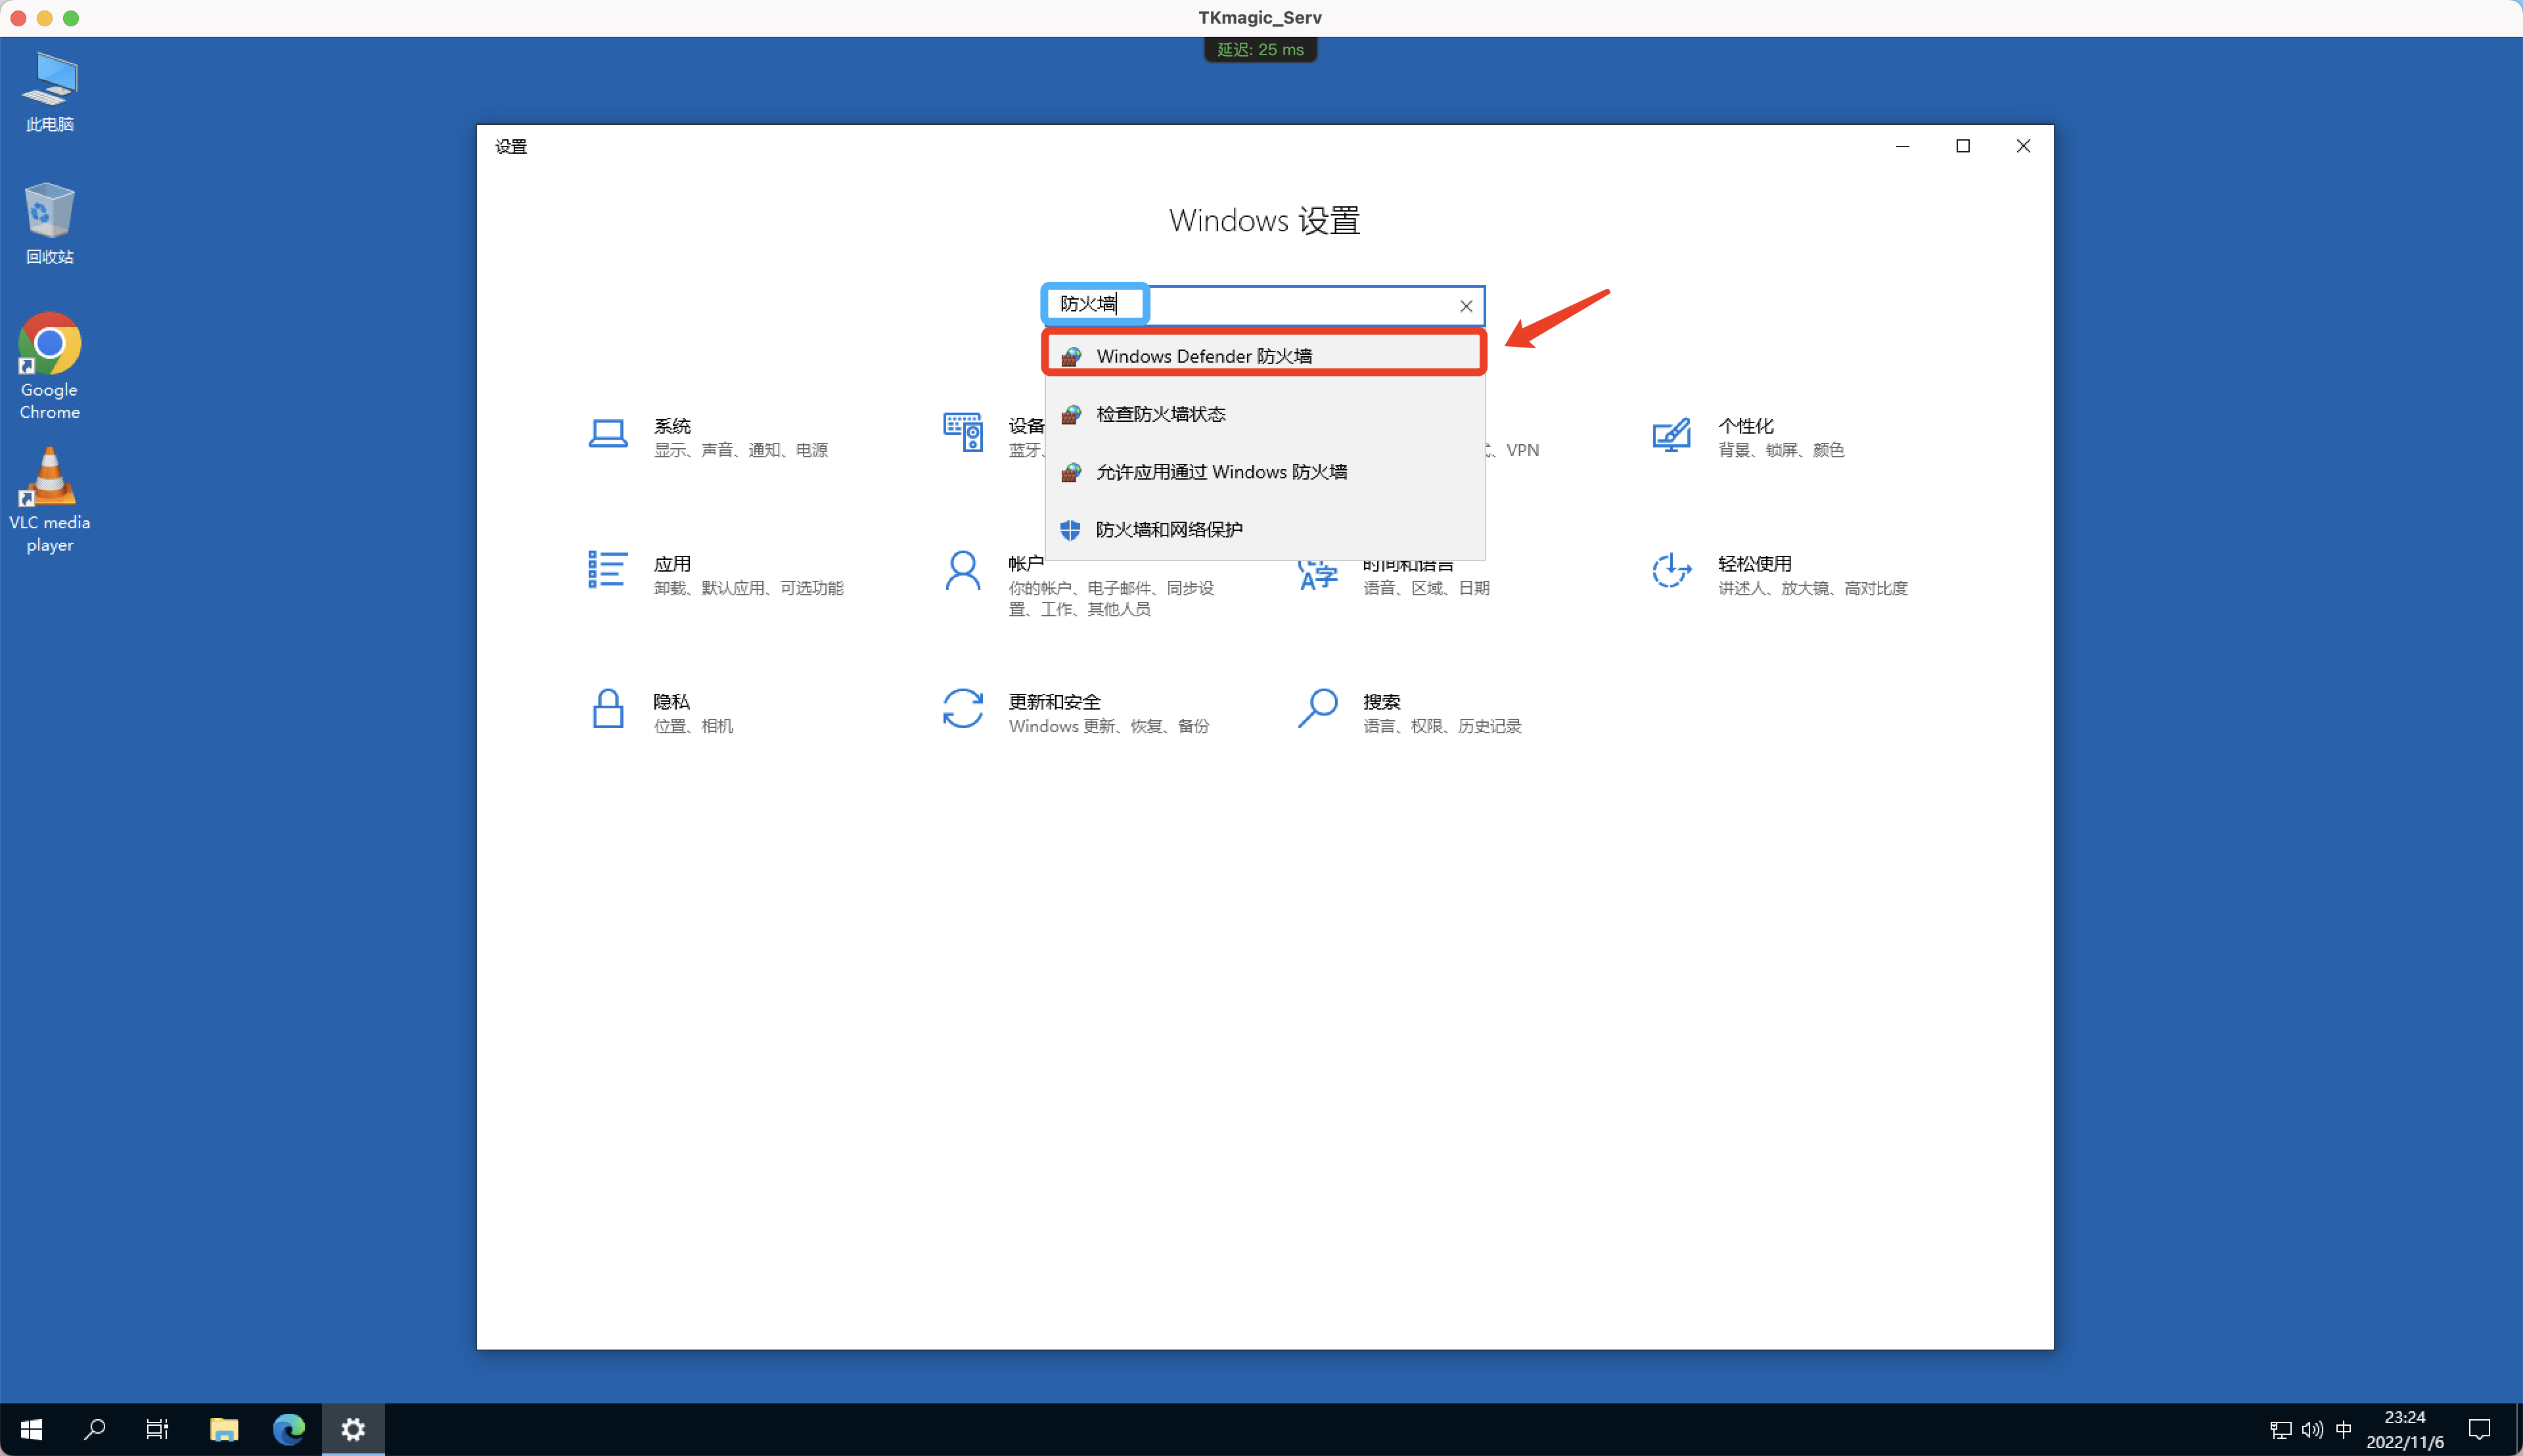Screen dimensions: 2523x1456
Task: Open the Start menu
Action: click(31, 1429)
